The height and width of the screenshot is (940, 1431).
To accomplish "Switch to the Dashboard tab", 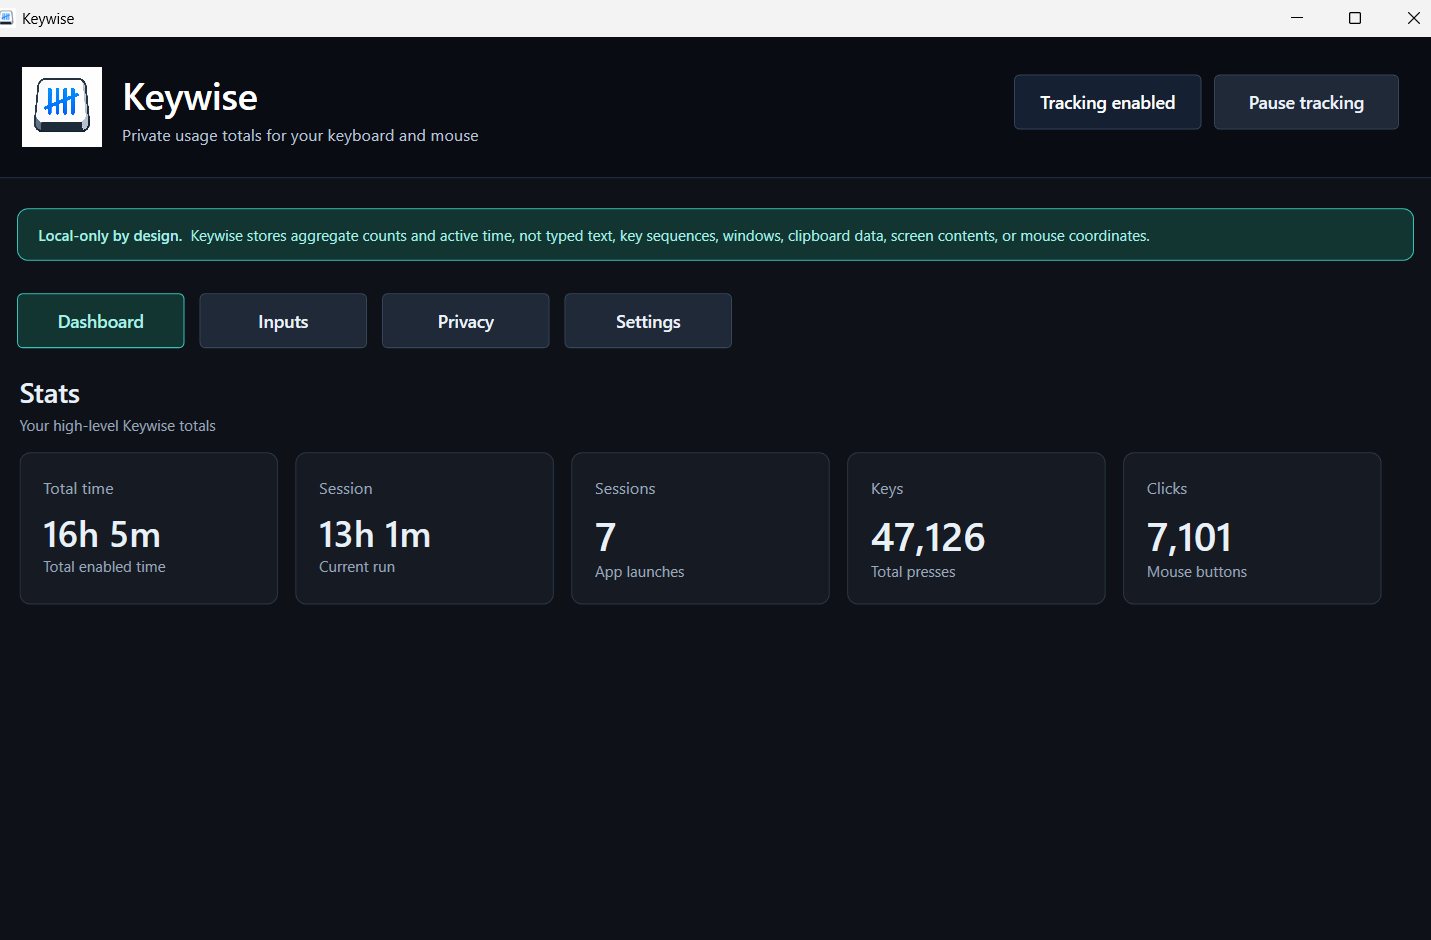I will [101, 321].
